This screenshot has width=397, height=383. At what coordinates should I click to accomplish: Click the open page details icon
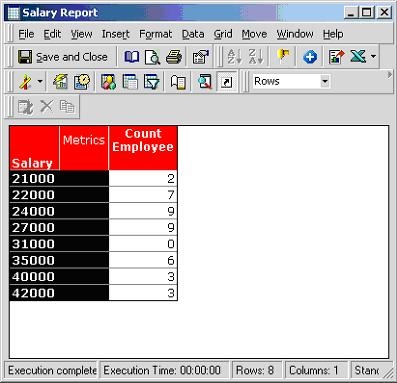click(178, 82)
